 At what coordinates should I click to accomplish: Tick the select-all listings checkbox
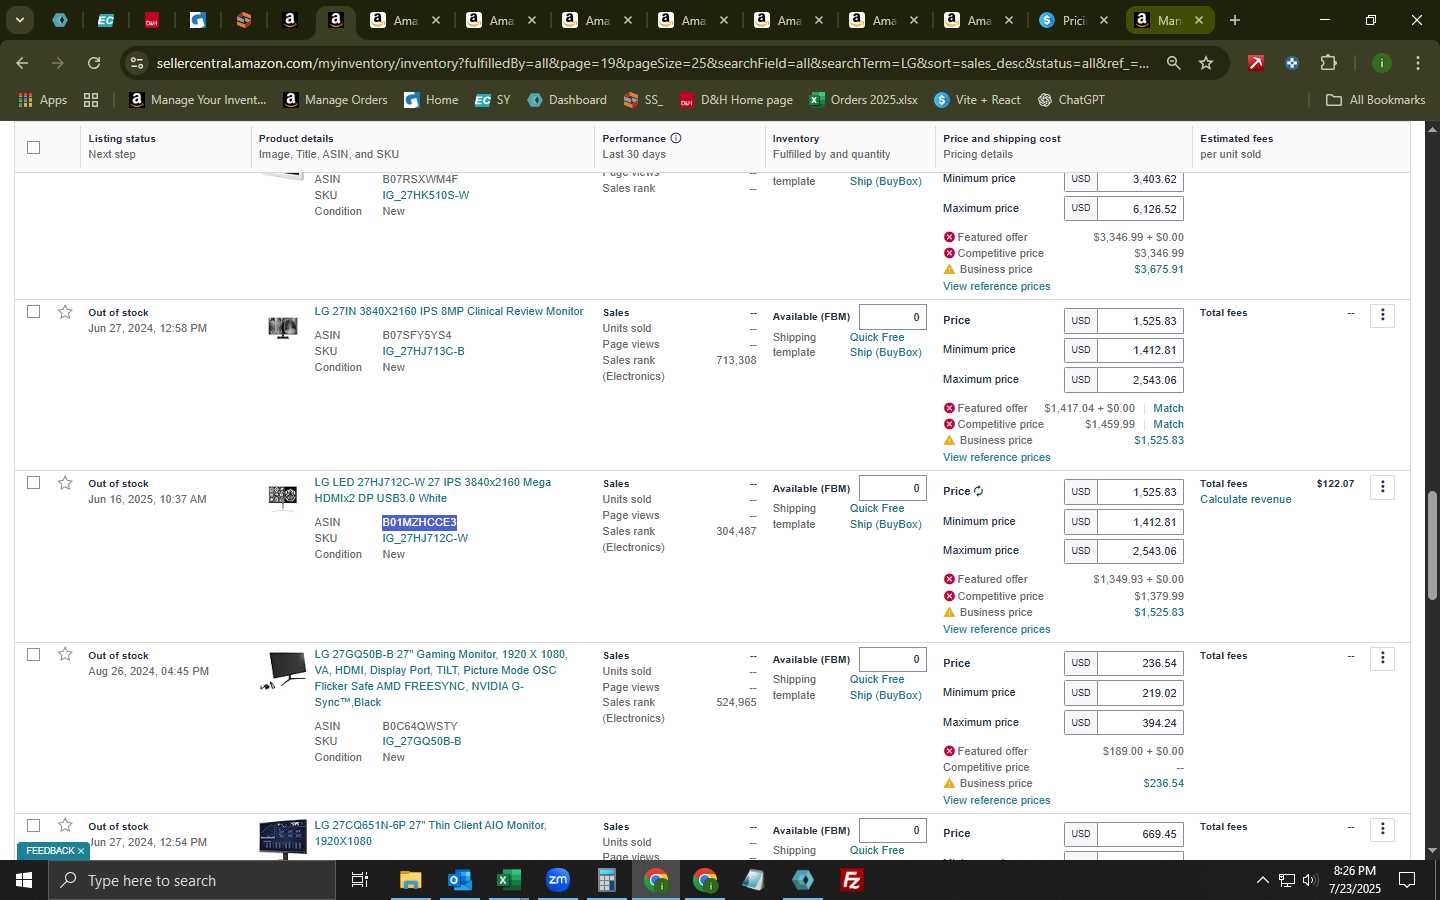pos(33,147)
